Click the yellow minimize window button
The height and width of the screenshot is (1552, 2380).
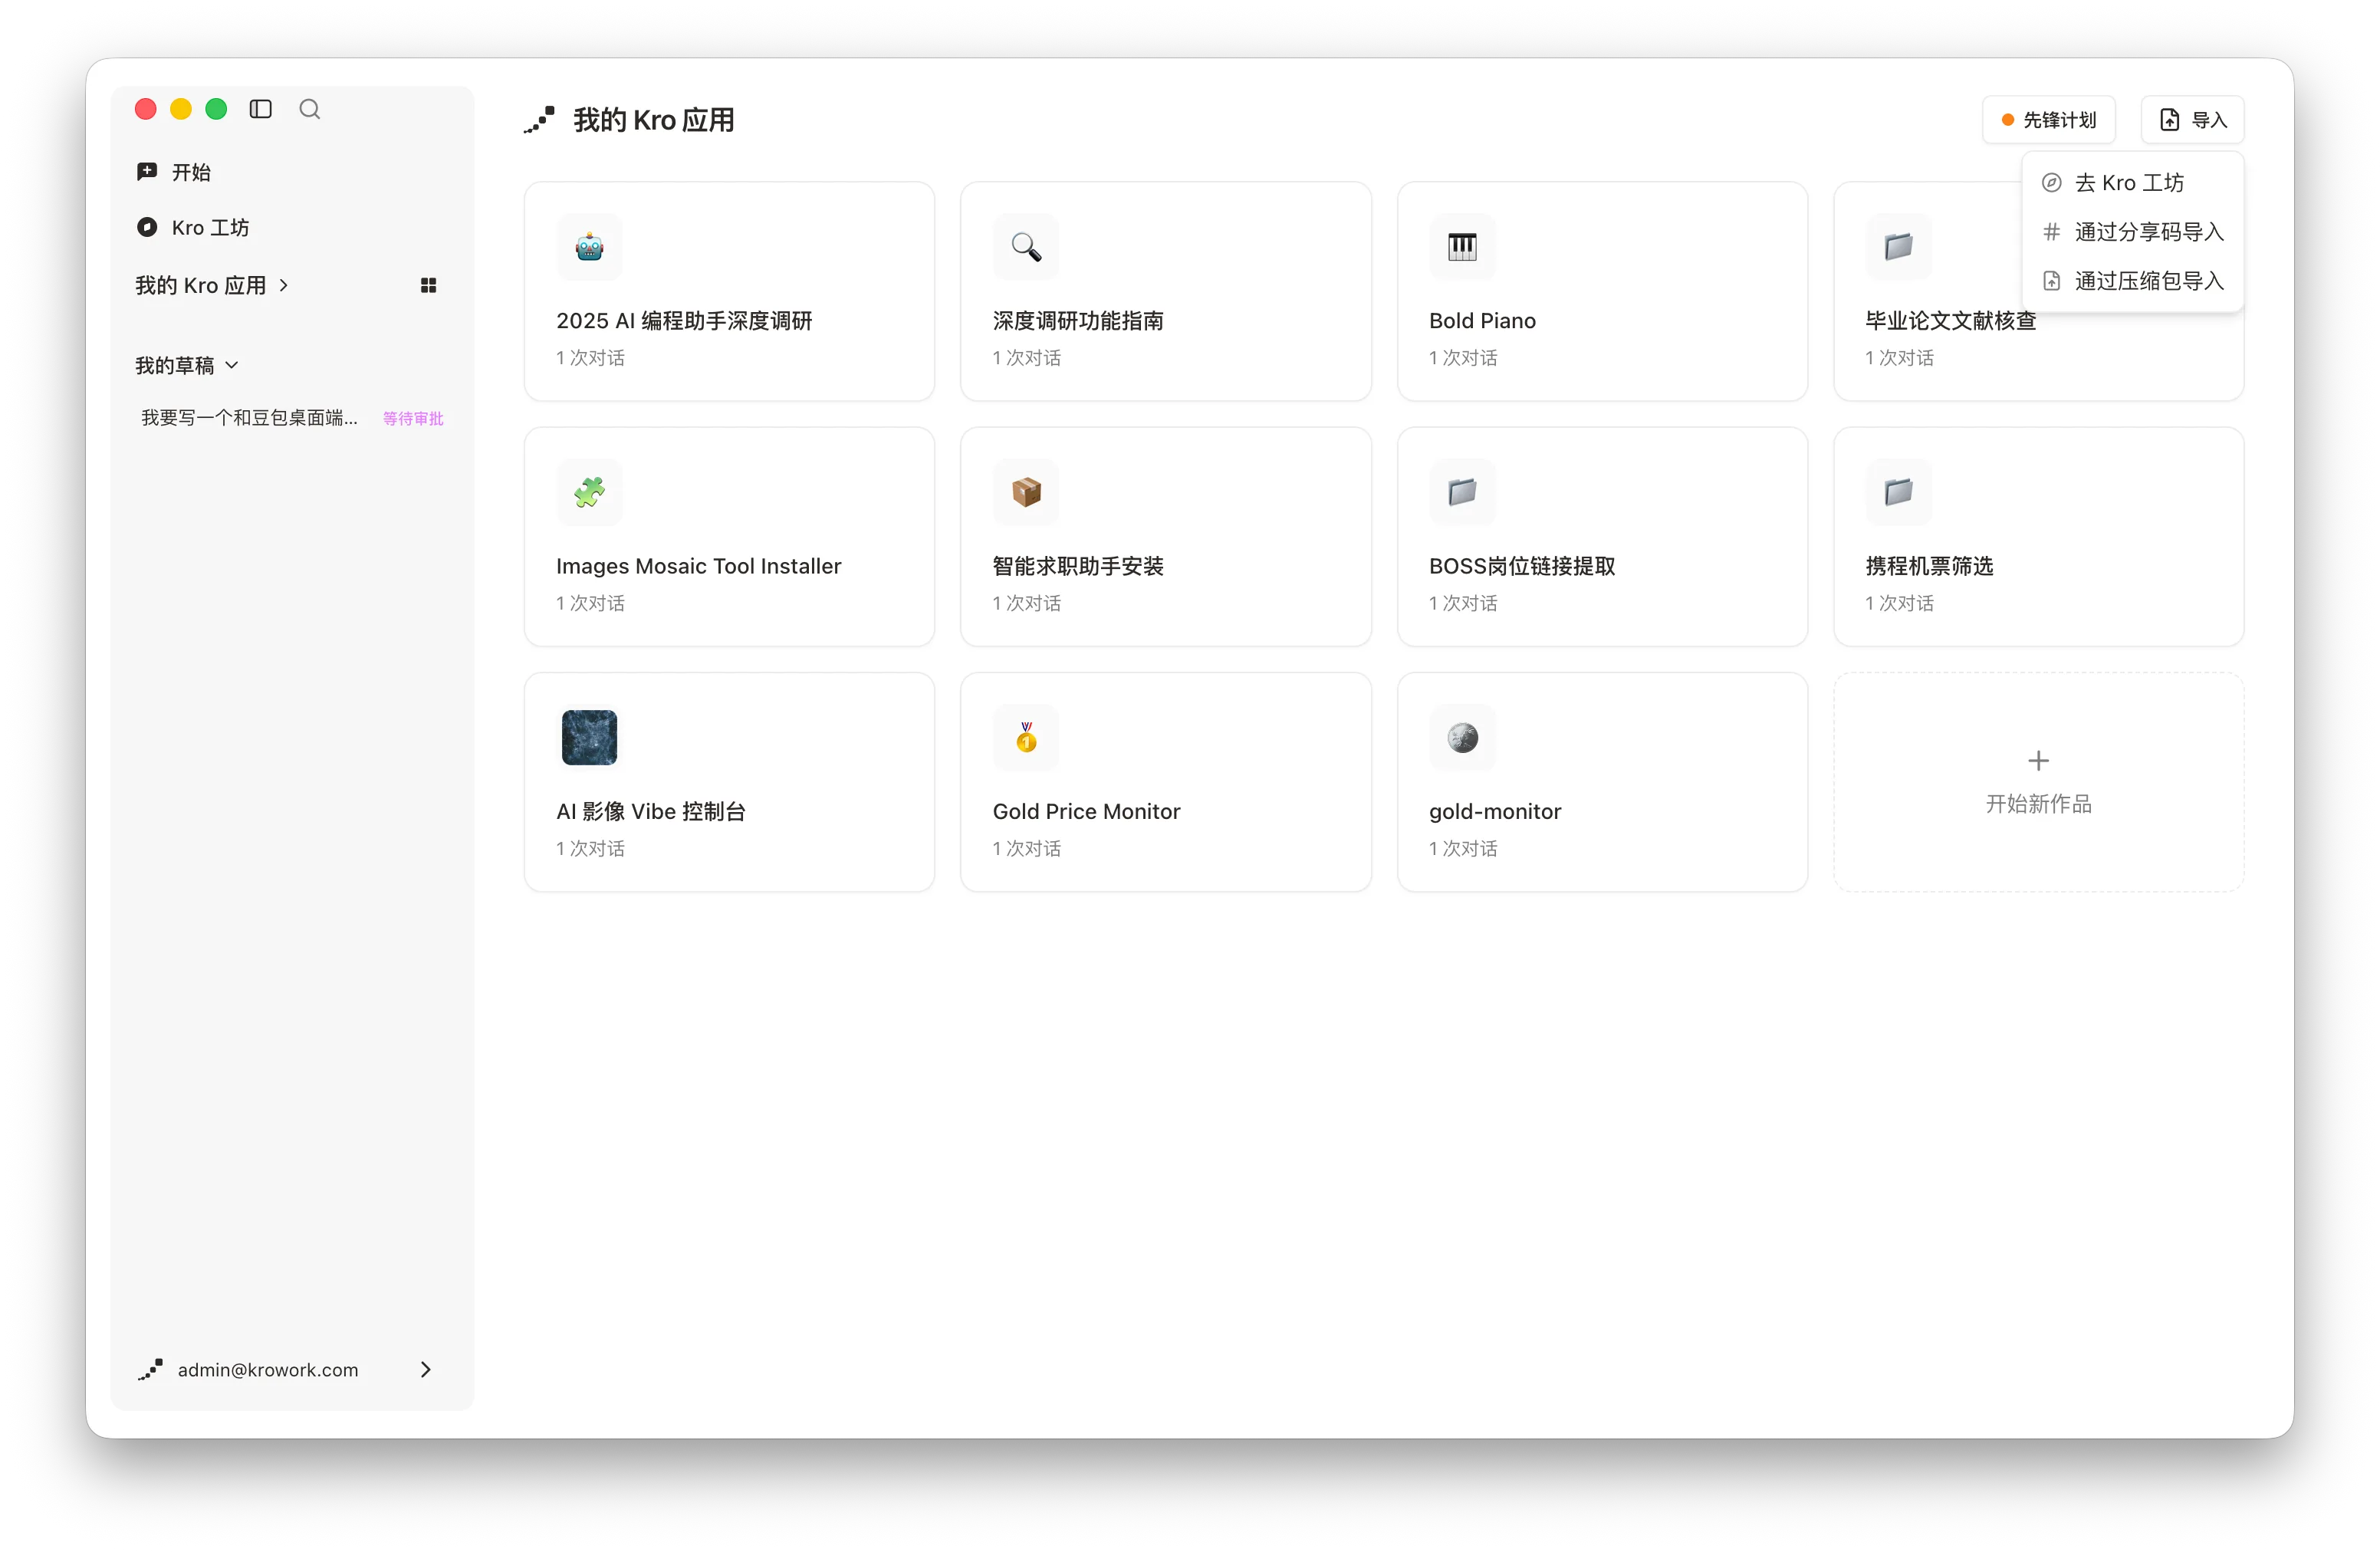[x=181, y=109]
